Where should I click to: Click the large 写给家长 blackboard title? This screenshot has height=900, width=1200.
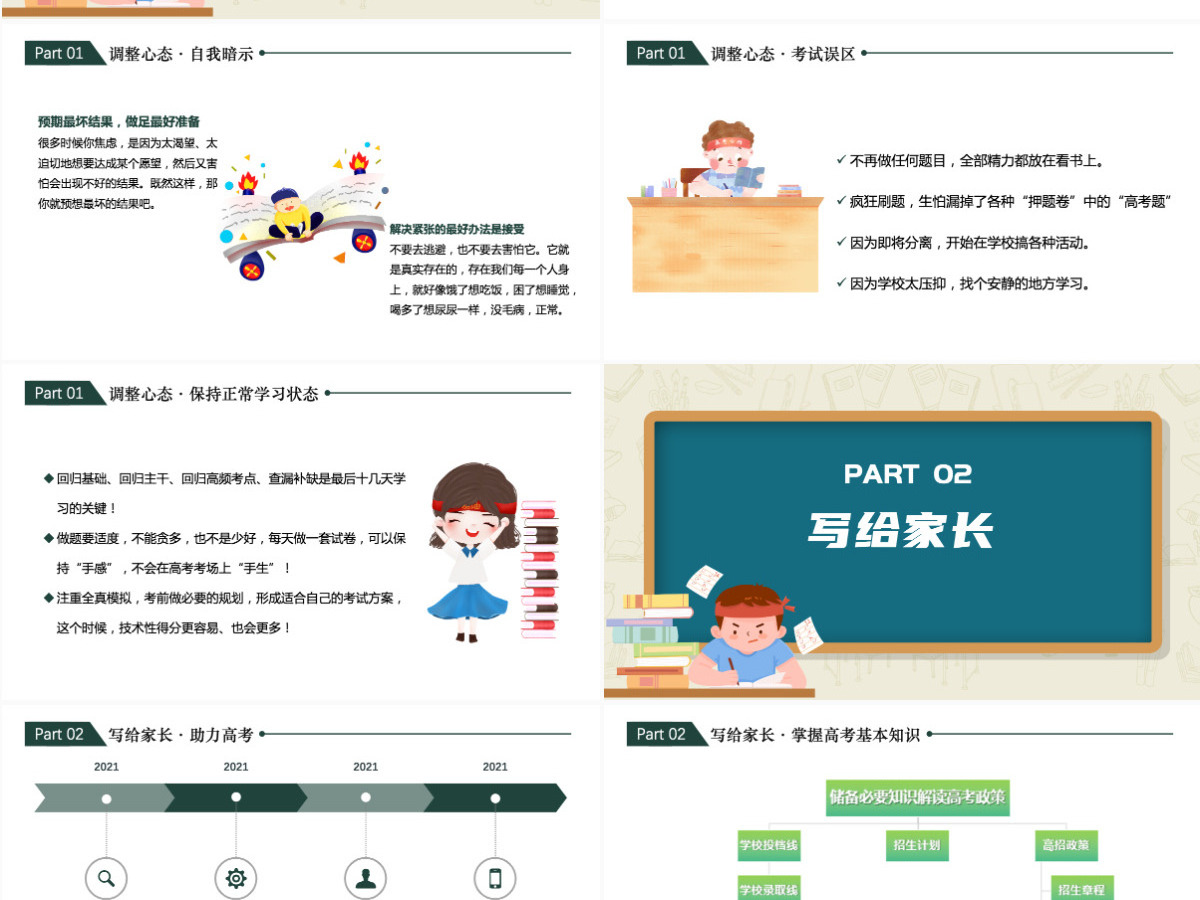coord(901,531)
